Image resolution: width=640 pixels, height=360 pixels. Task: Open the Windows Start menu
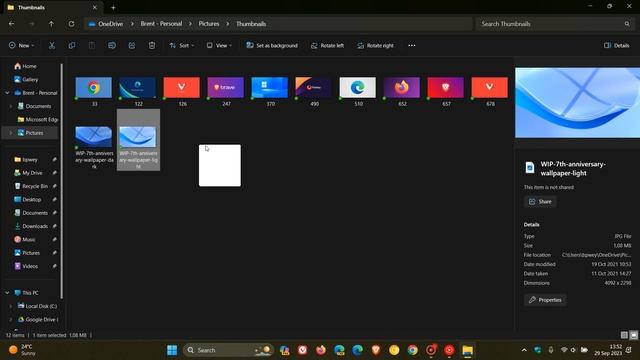click(172, 350)
